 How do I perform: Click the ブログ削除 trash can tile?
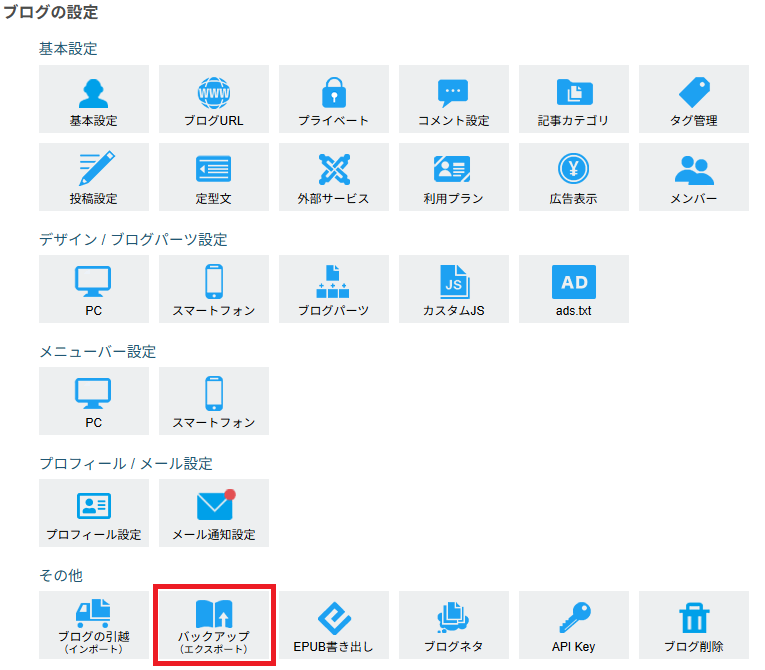tap(694, 625)
